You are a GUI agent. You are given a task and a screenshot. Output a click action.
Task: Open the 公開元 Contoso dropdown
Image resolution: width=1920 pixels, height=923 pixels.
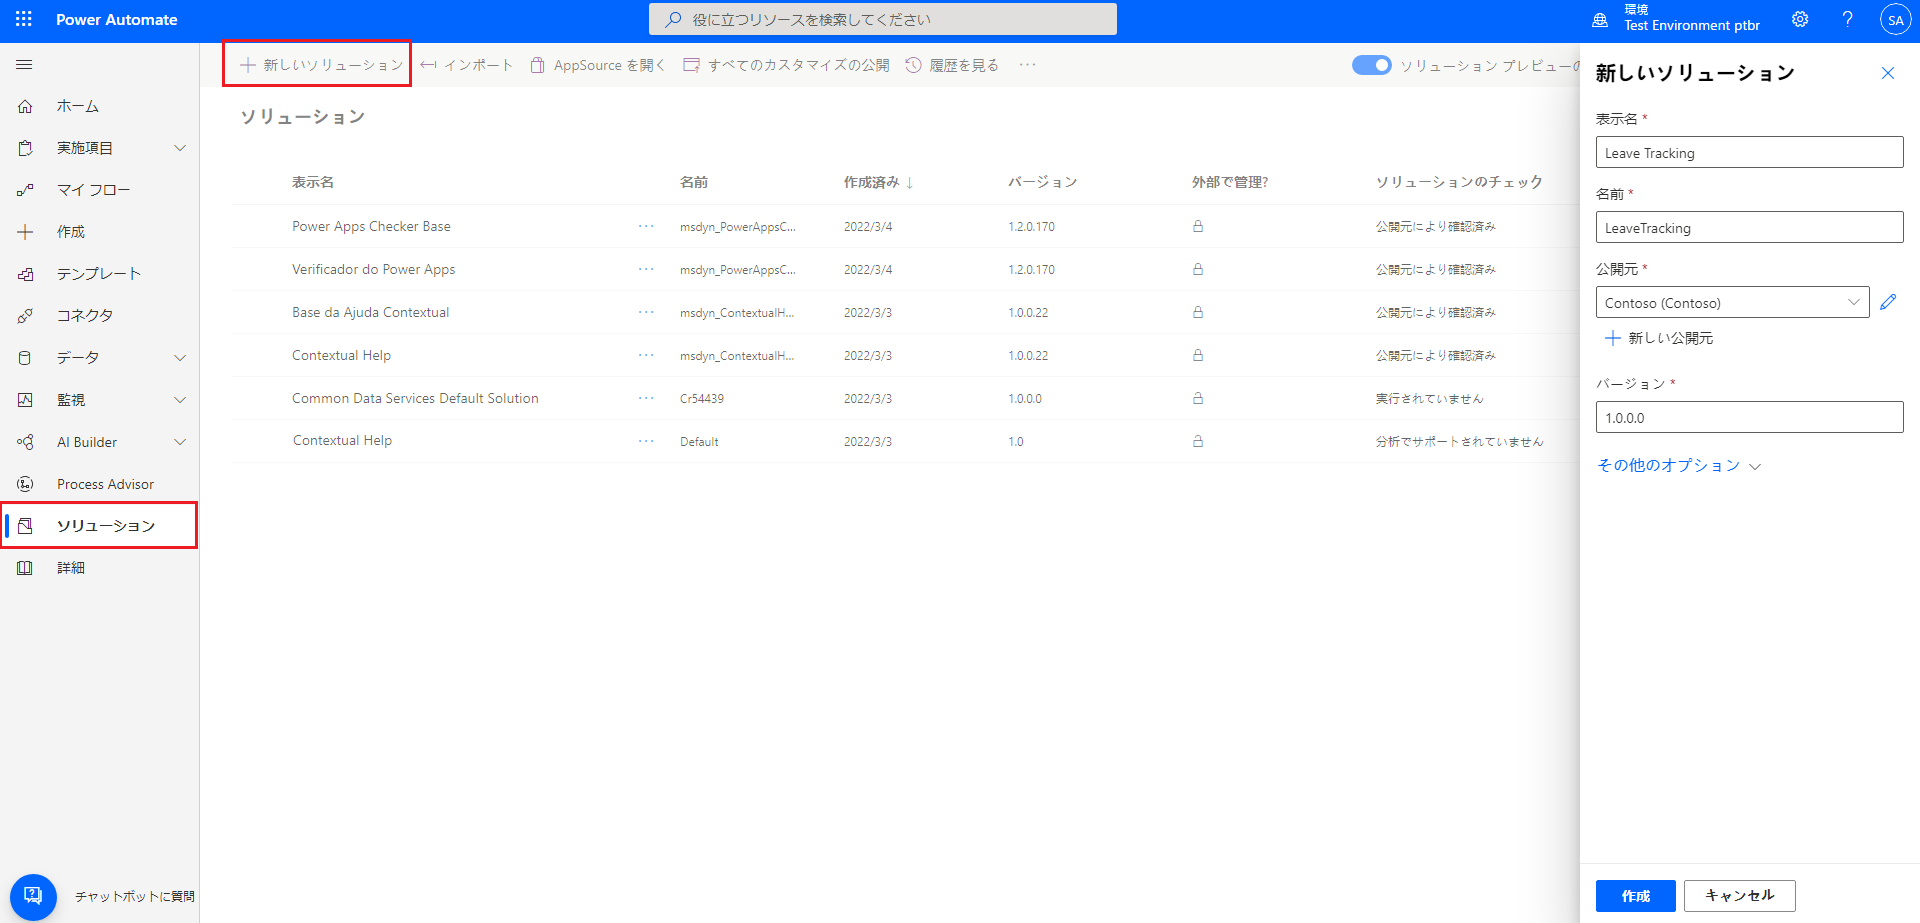point(1732,303)
